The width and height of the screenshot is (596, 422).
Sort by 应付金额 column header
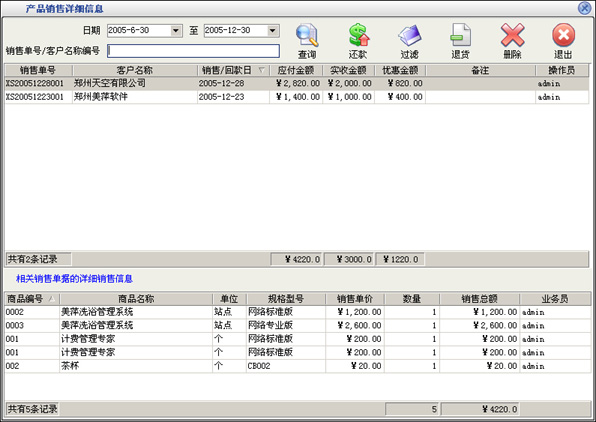296,70
